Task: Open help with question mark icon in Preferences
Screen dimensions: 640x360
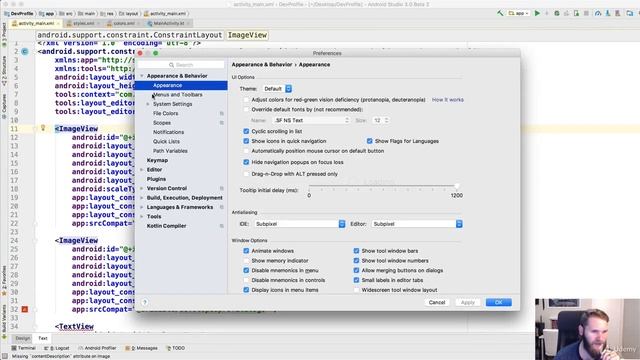Action: [145, 302]
